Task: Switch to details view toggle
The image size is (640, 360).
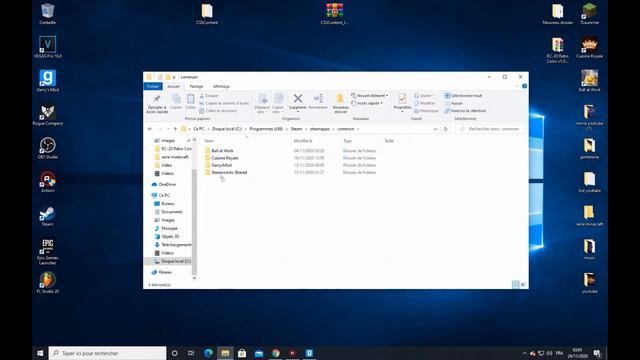Action: pos(516,284)
